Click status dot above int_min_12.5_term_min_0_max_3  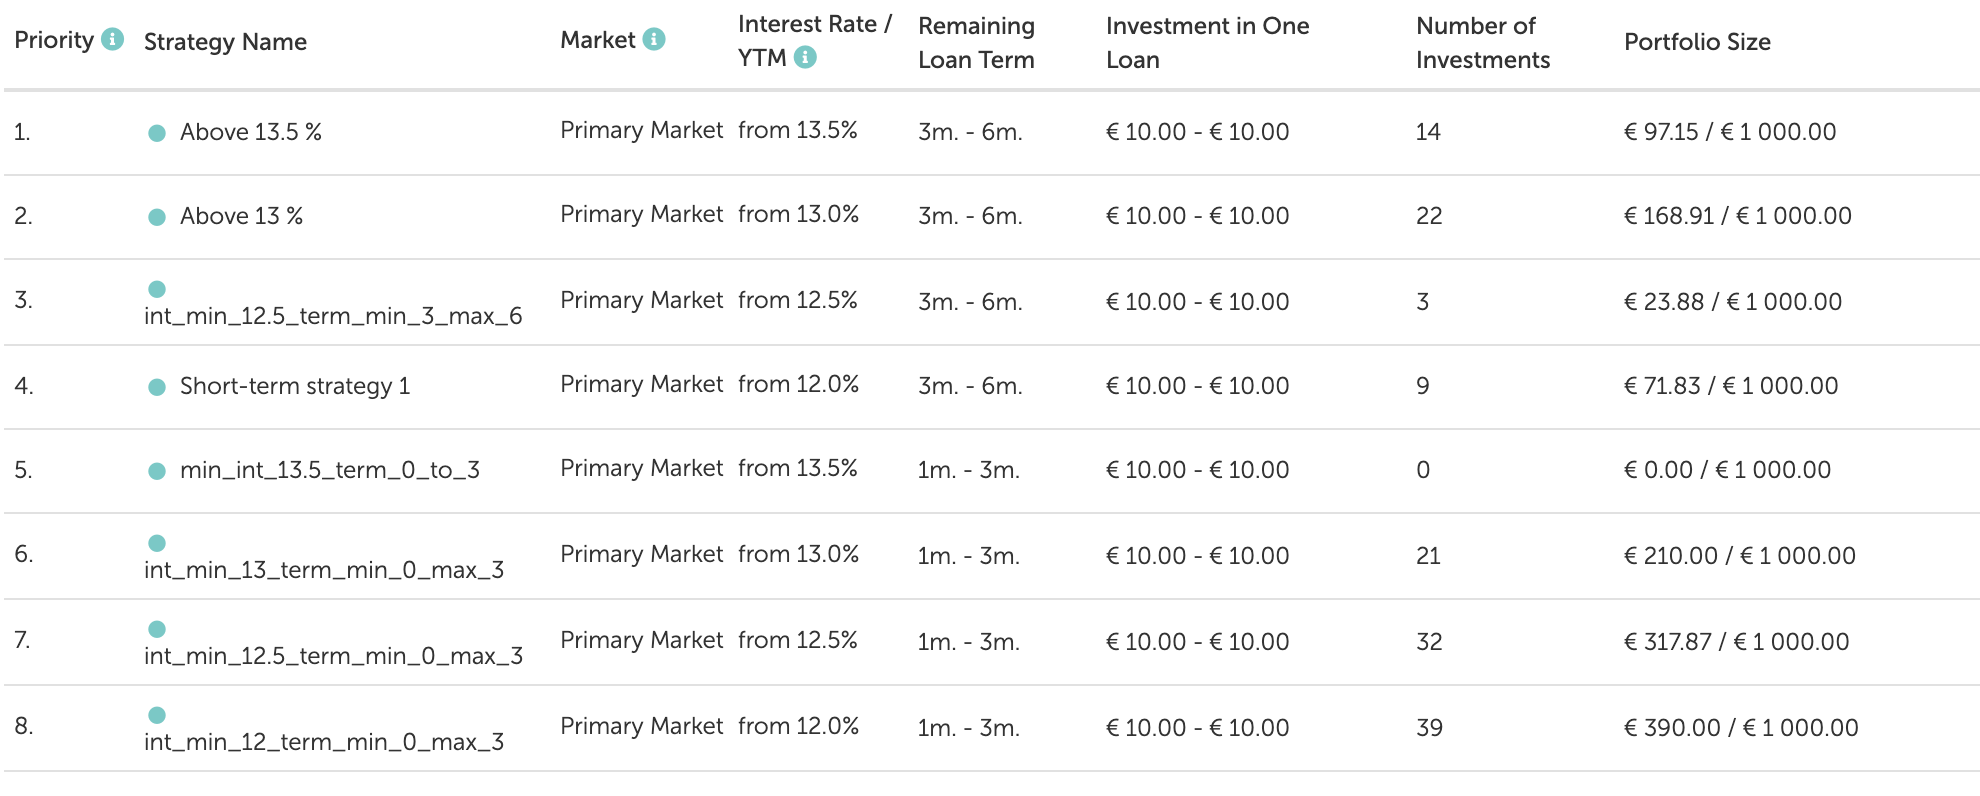tap(157, 629)
